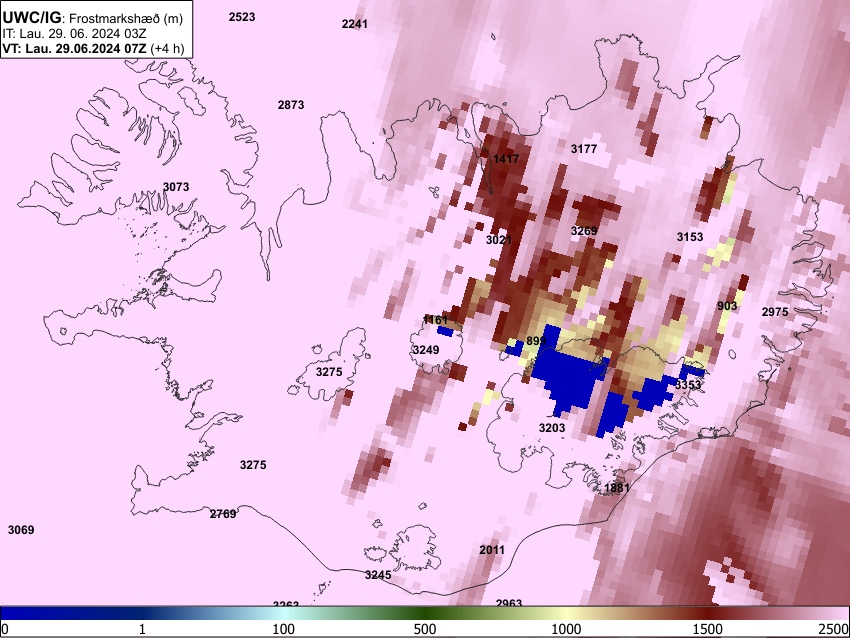Viewport: 850px width, 638px height.
Task: Click the color scale label 0
Action: coord(5,629)
